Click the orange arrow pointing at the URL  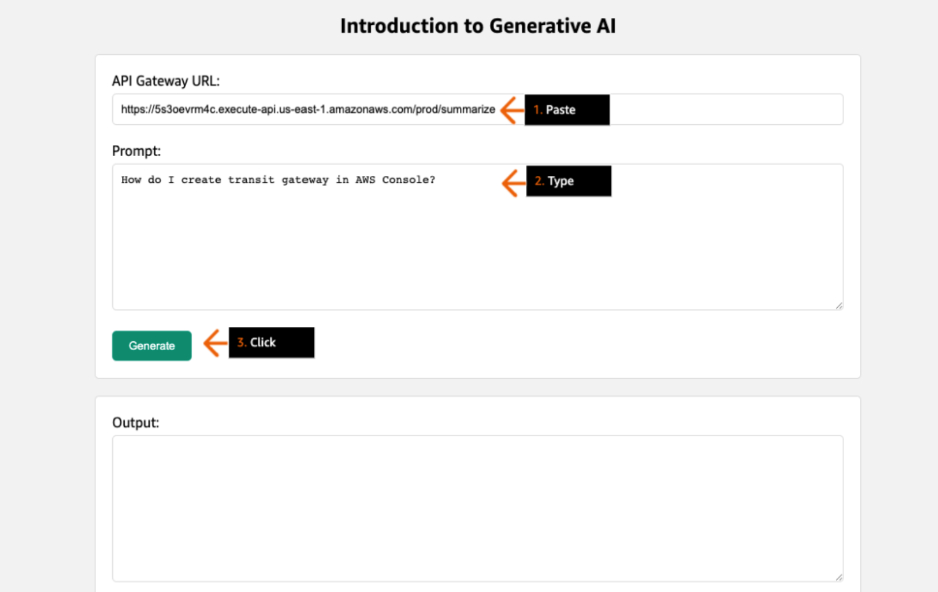[511, 110]
